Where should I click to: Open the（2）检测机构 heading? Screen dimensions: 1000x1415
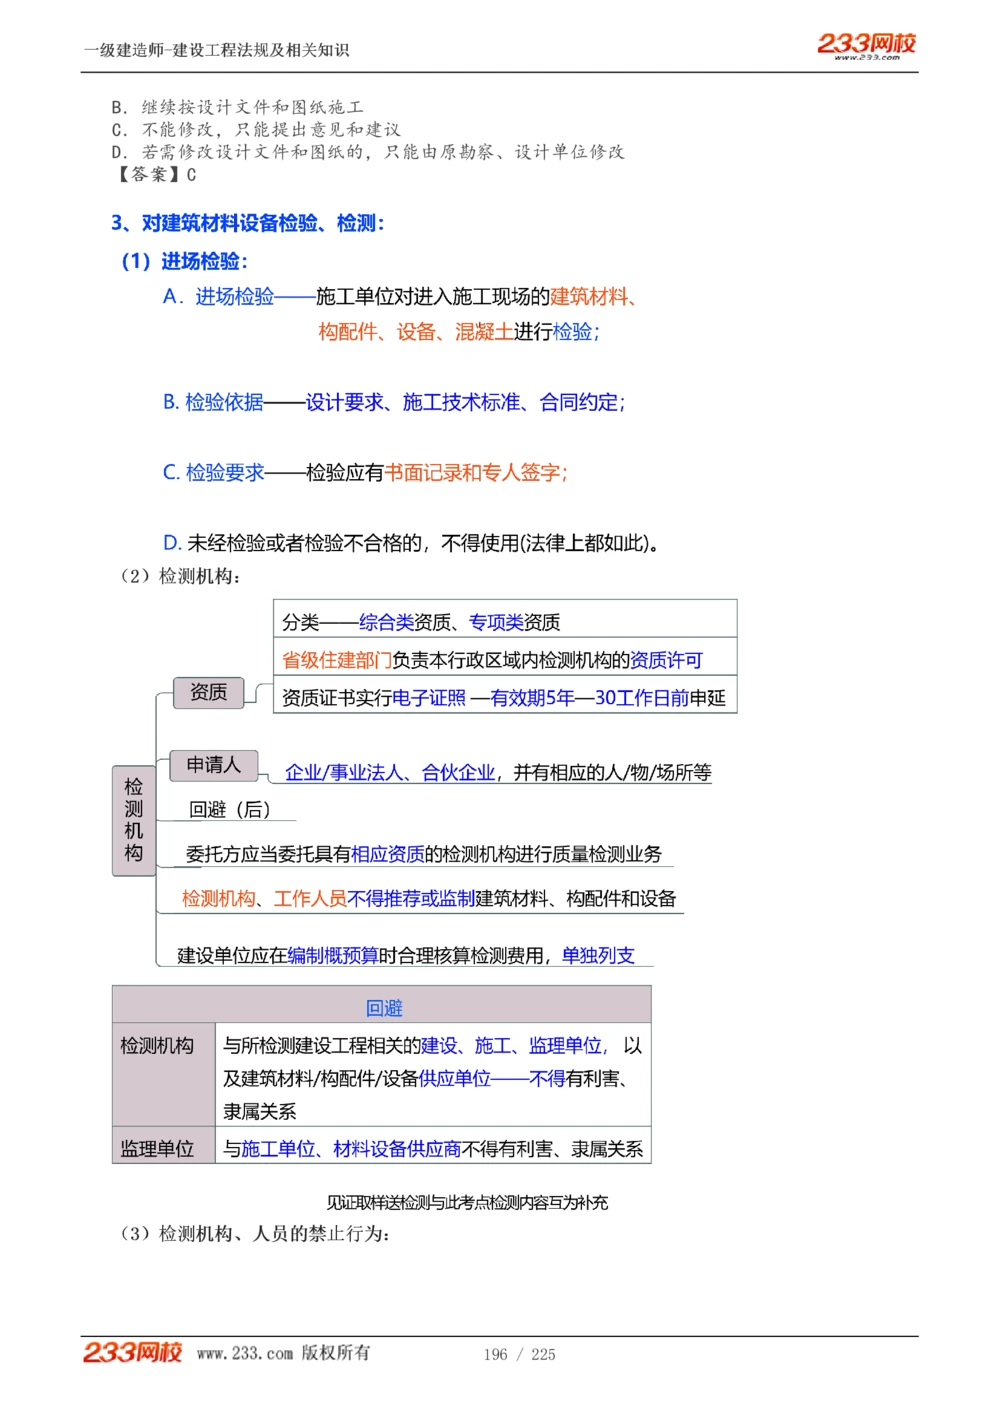pos(182,575)
